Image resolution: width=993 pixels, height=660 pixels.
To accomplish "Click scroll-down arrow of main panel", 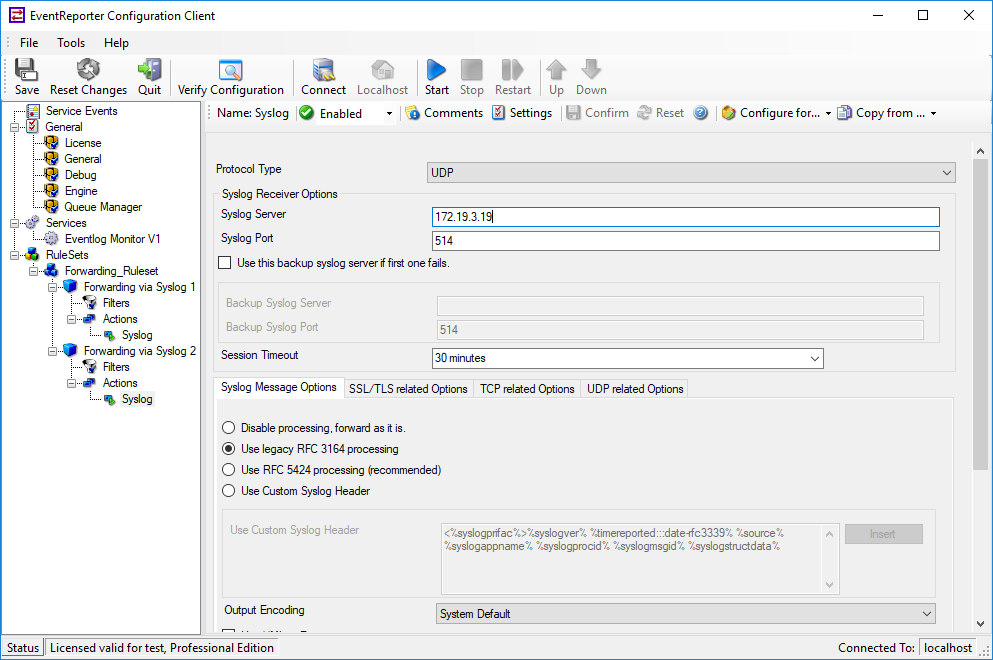I will [980, 623].
